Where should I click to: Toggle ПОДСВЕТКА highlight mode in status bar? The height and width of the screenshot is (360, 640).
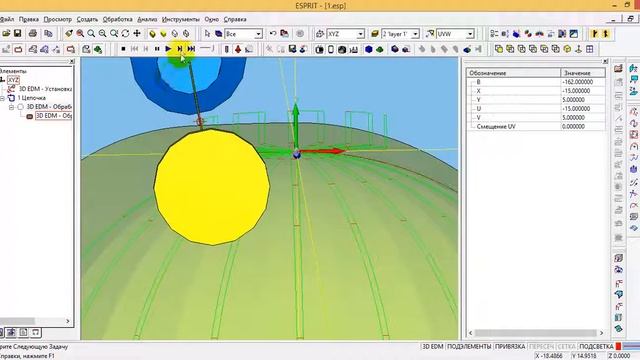[596, 347]
